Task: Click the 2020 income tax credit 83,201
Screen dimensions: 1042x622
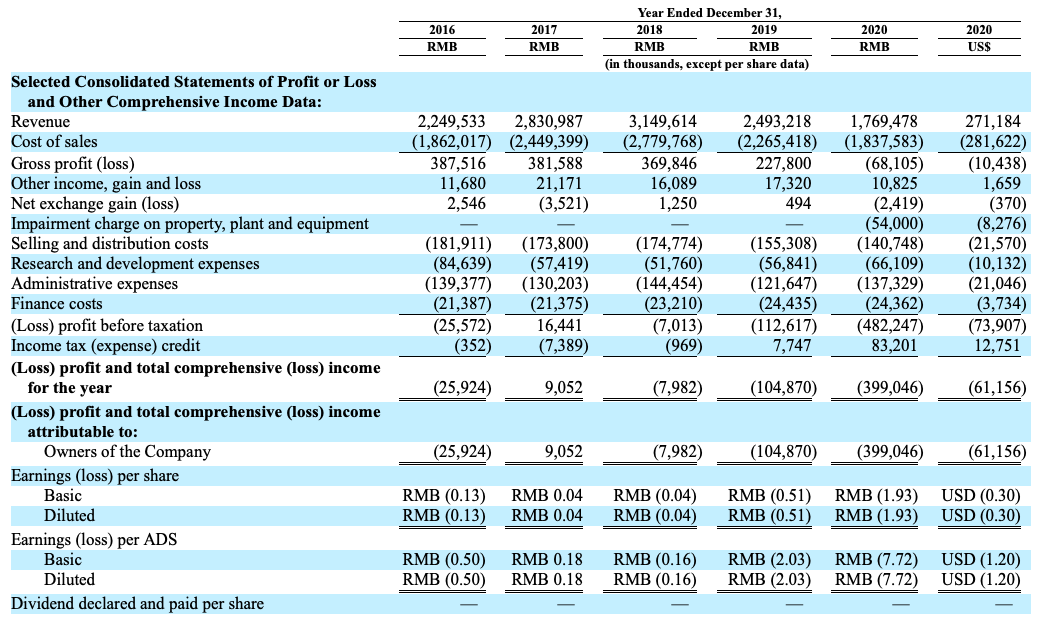Action: pos(895,345)
